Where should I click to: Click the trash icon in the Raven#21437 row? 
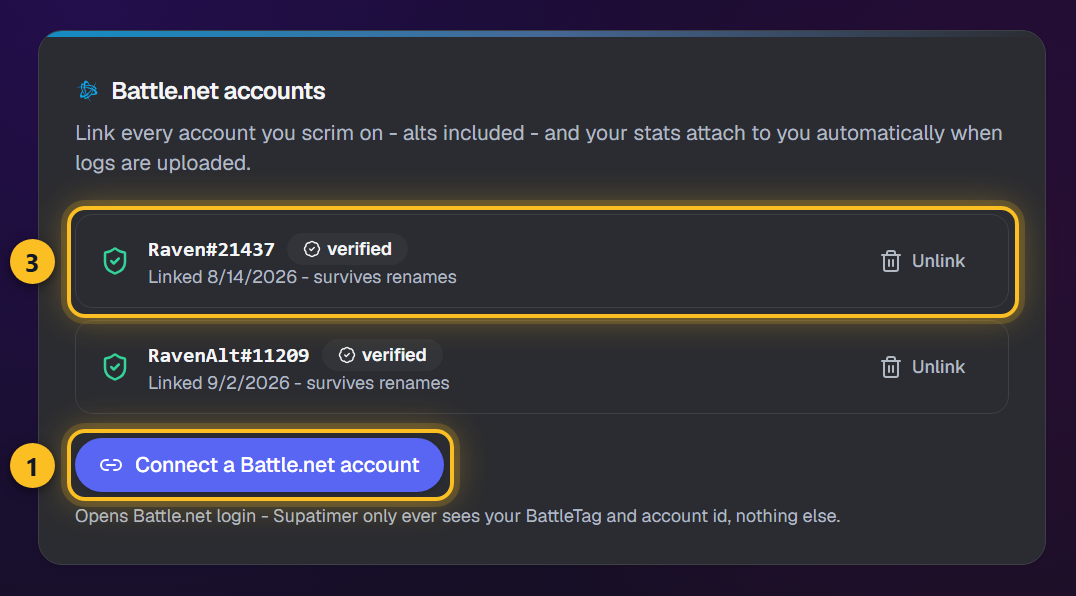[891, 261]
